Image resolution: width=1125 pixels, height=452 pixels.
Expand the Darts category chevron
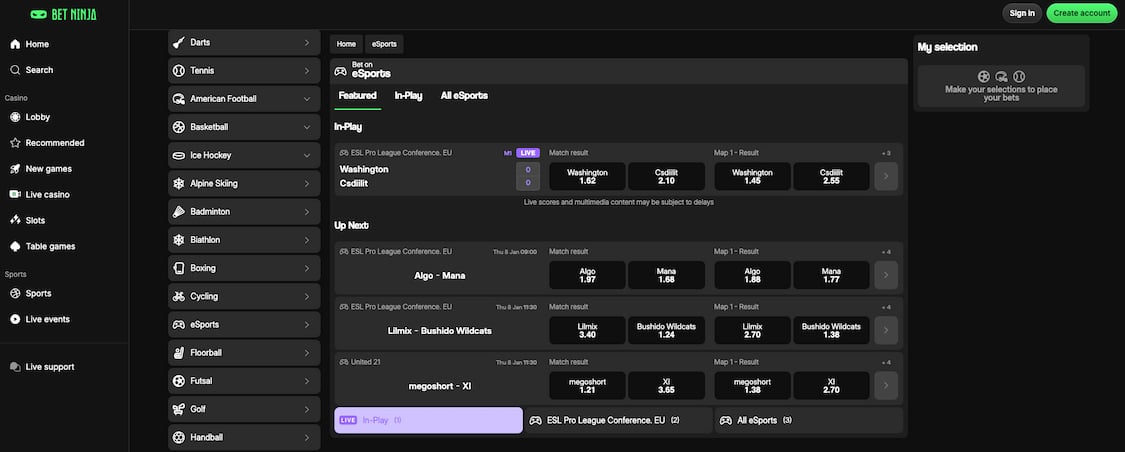point(306,42)
